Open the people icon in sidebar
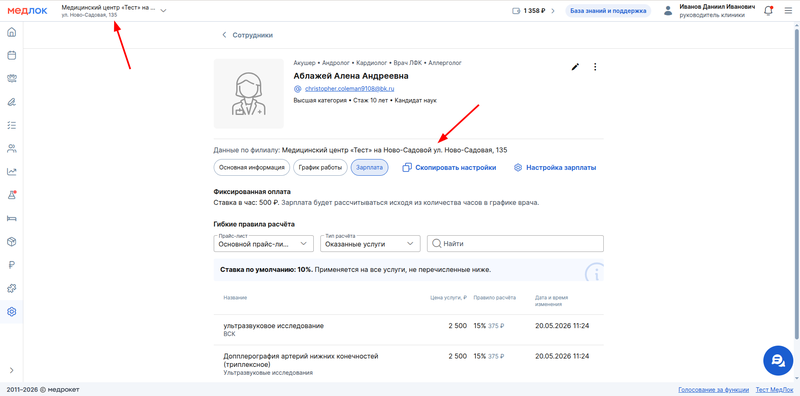The height and width of the screenshot is (396, 800). [x=11, y=148]
